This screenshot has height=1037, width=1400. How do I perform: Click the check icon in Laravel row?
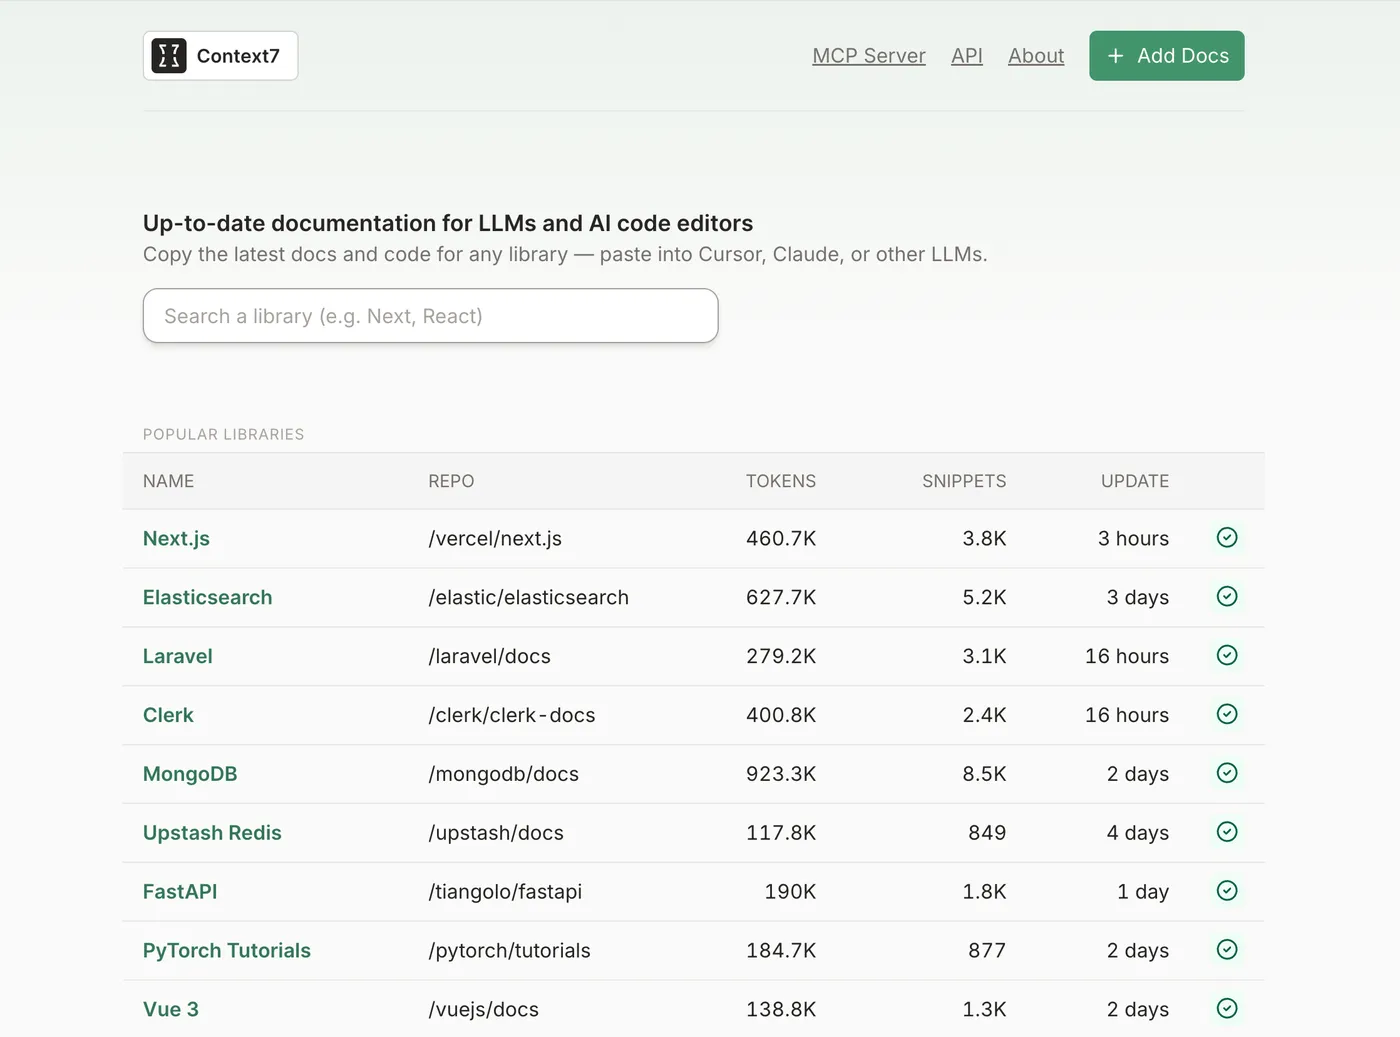coord(1227,656)
